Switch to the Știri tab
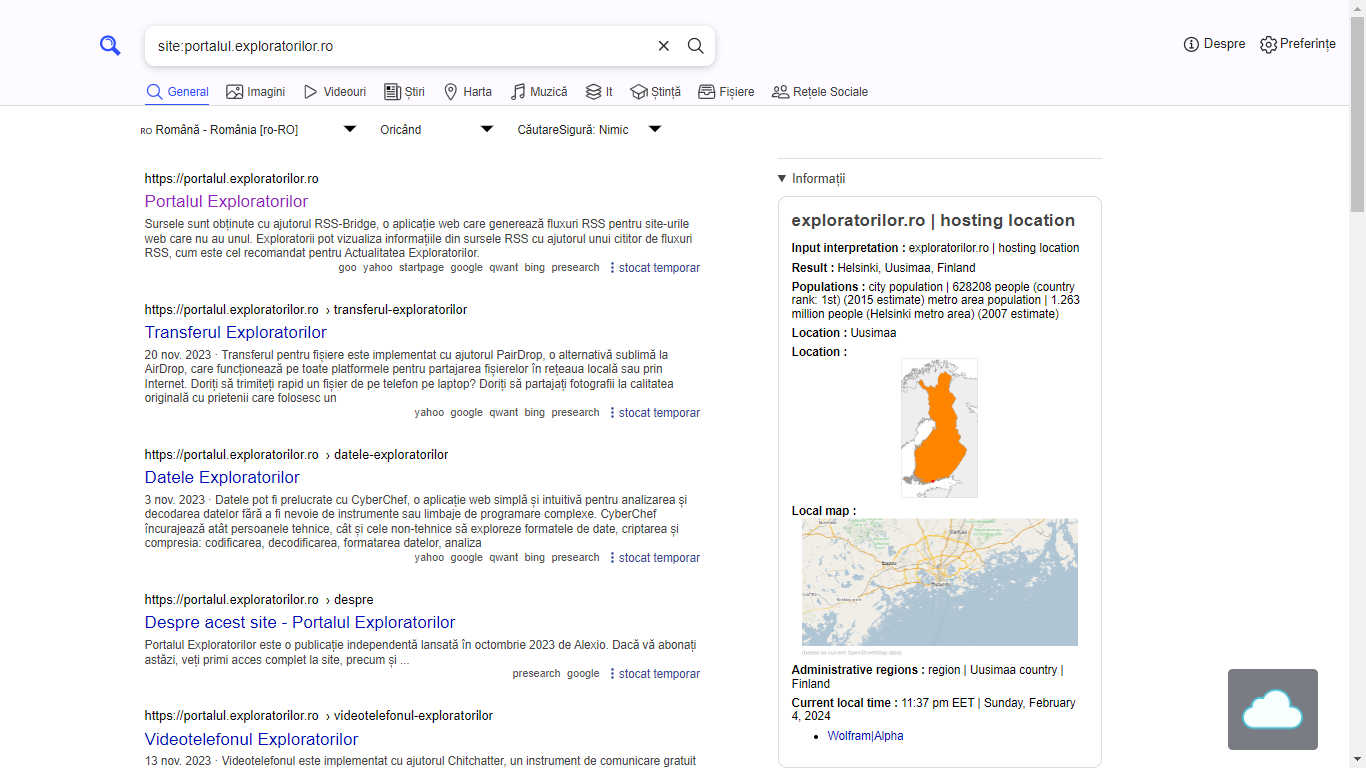1366x768 pixels. 404,91
